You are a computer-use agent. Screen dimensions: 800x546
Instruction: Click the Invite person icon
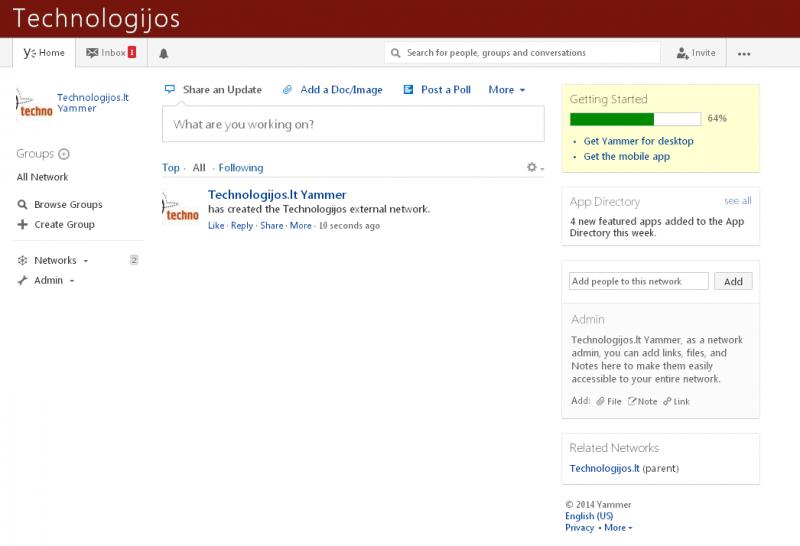[683, 53]
